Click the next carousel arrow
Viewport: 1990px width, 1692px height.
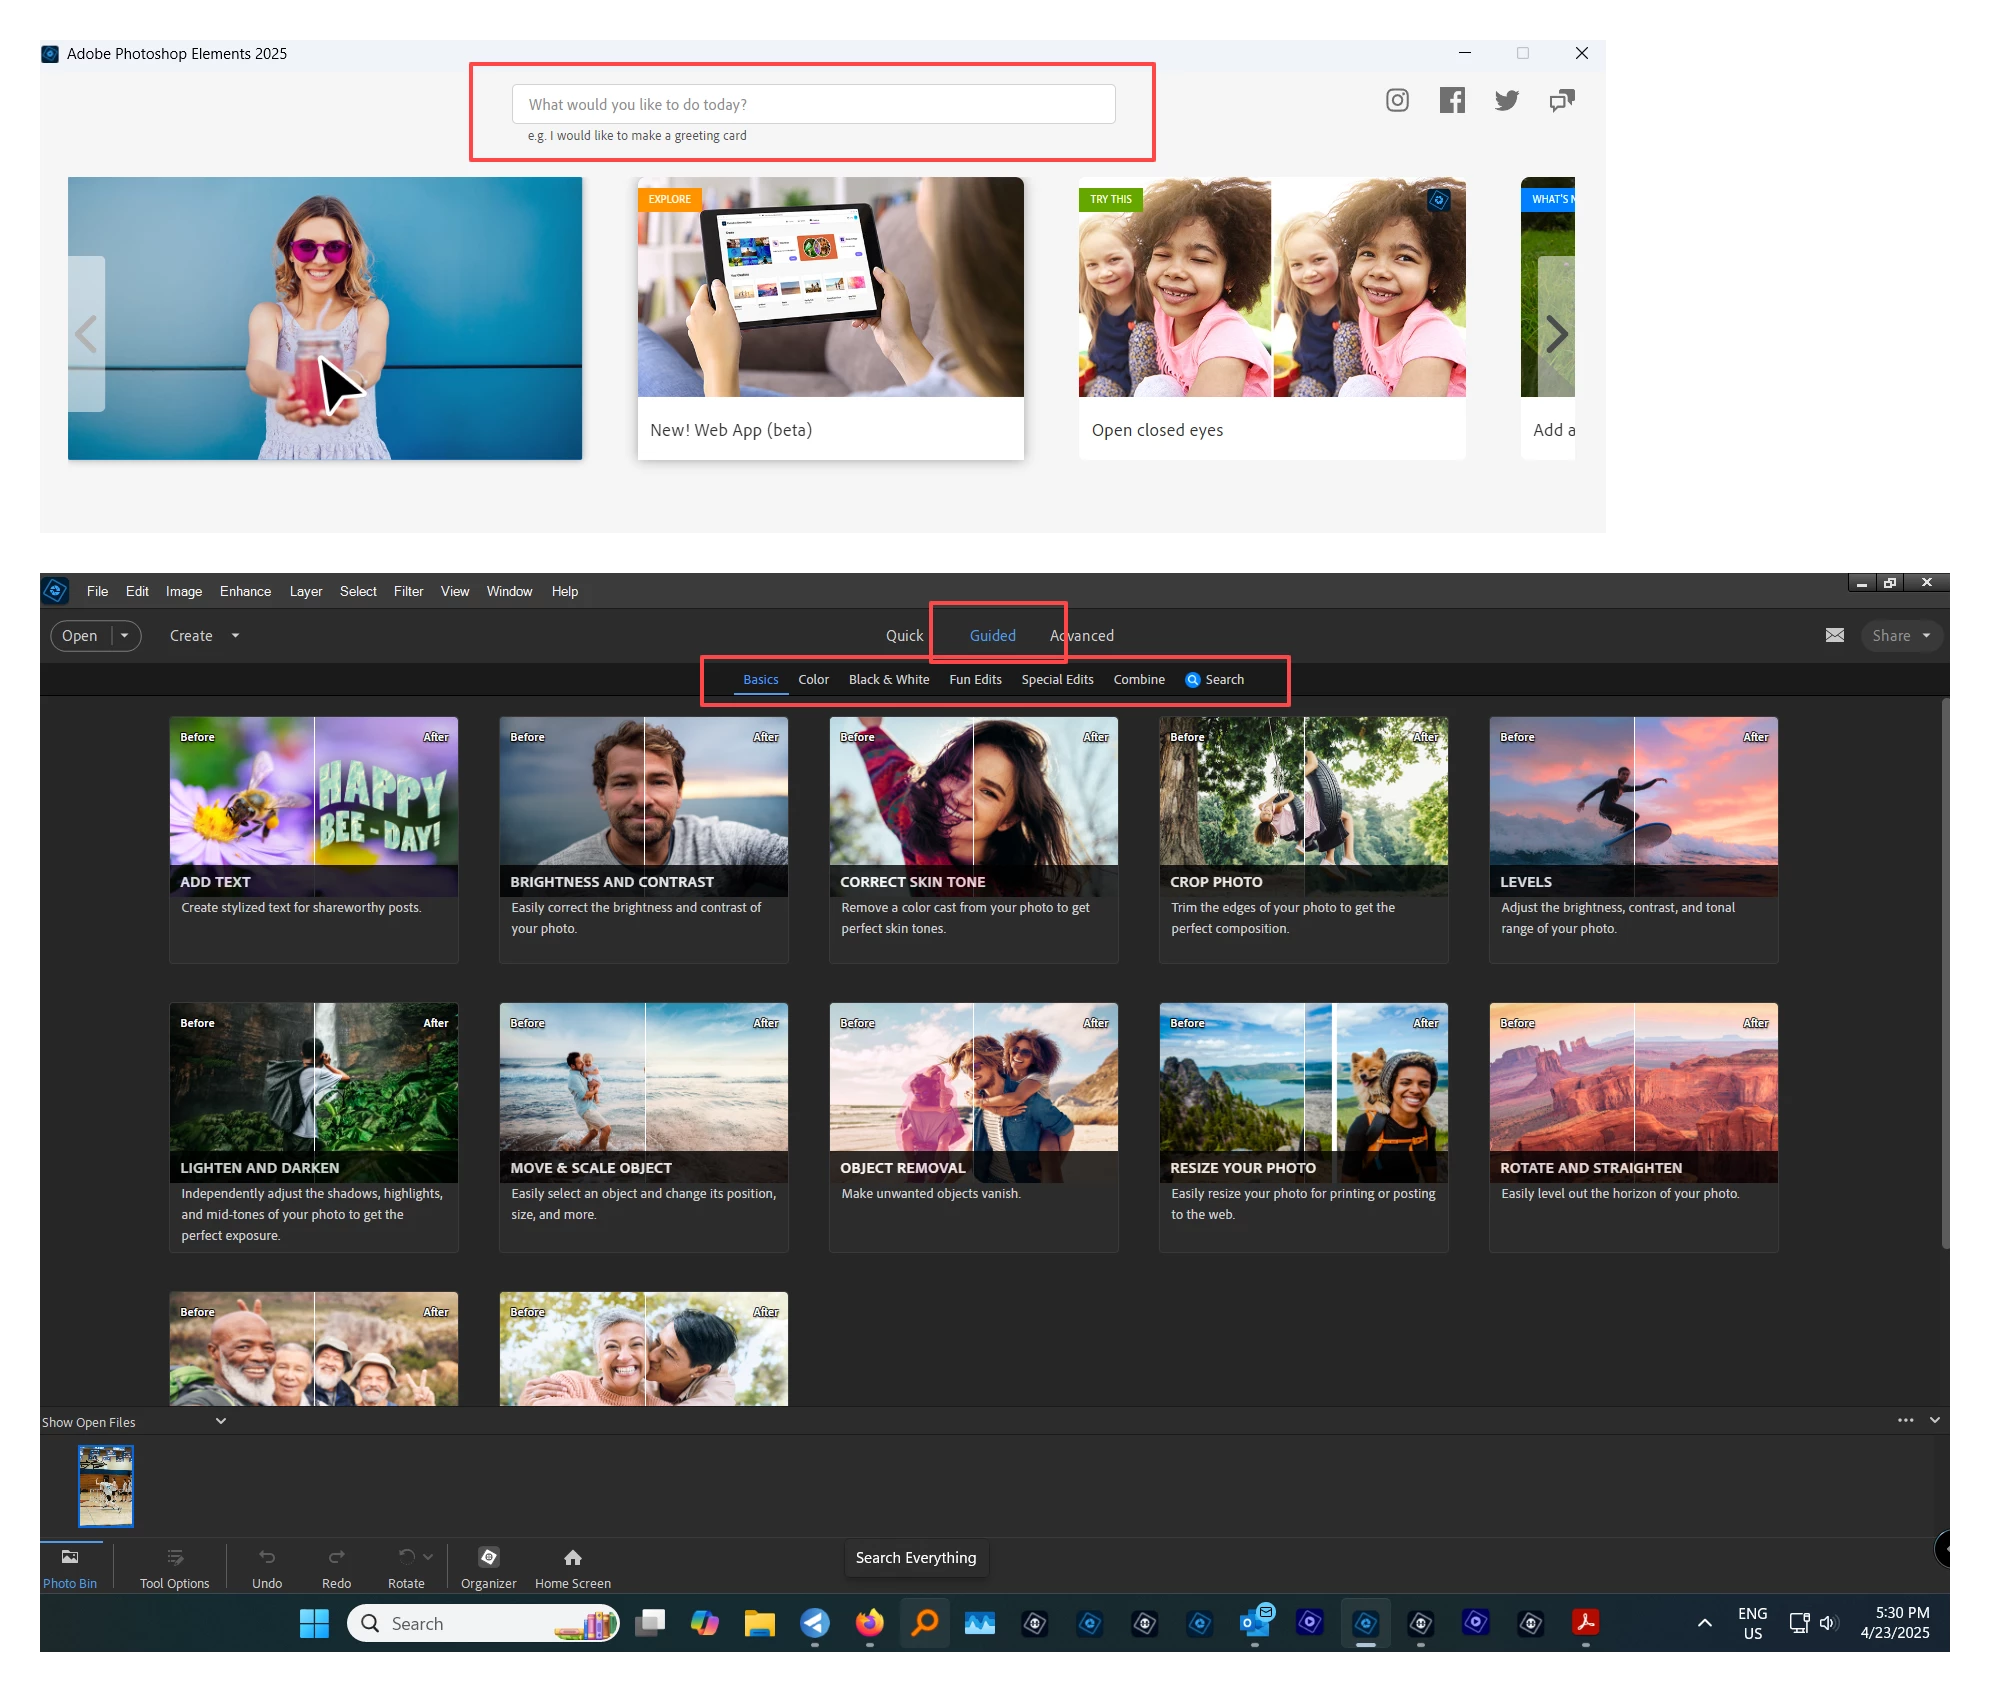coord(1556,334)
